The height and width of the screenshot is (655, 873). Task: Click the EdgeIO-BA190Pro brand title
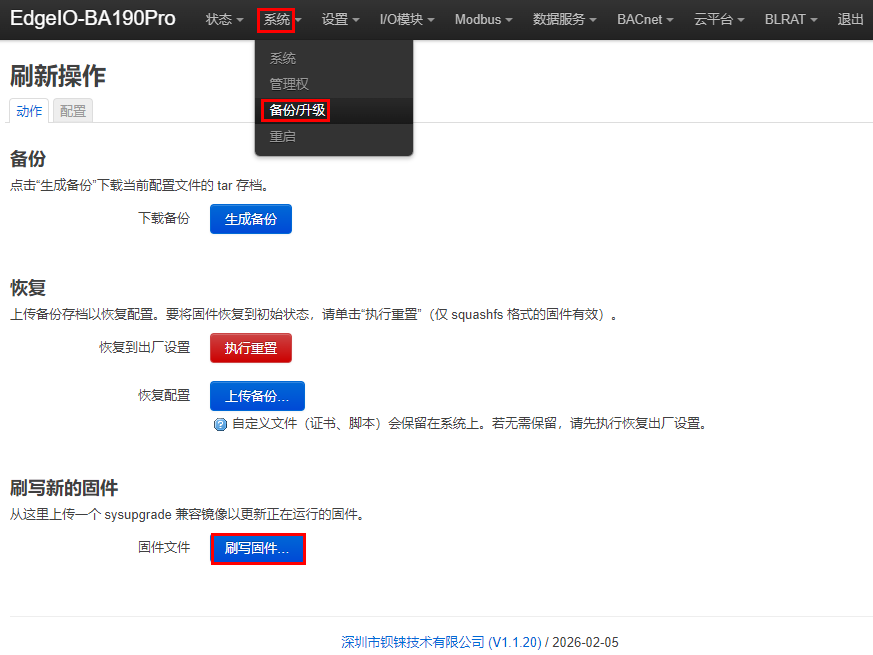tap(92, 18)
